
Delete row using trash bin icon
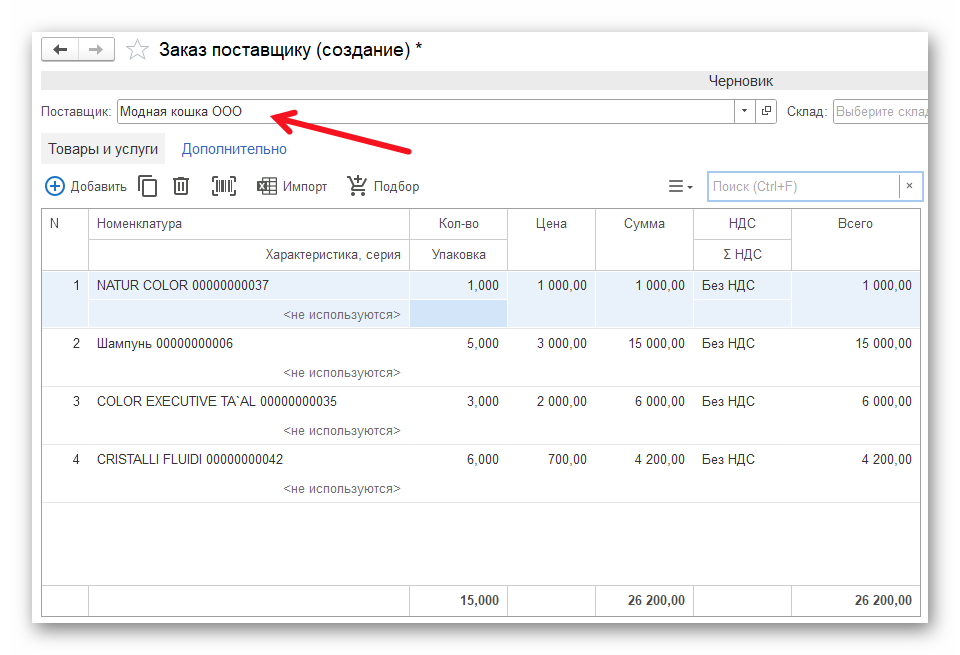(x=181, y=186)
